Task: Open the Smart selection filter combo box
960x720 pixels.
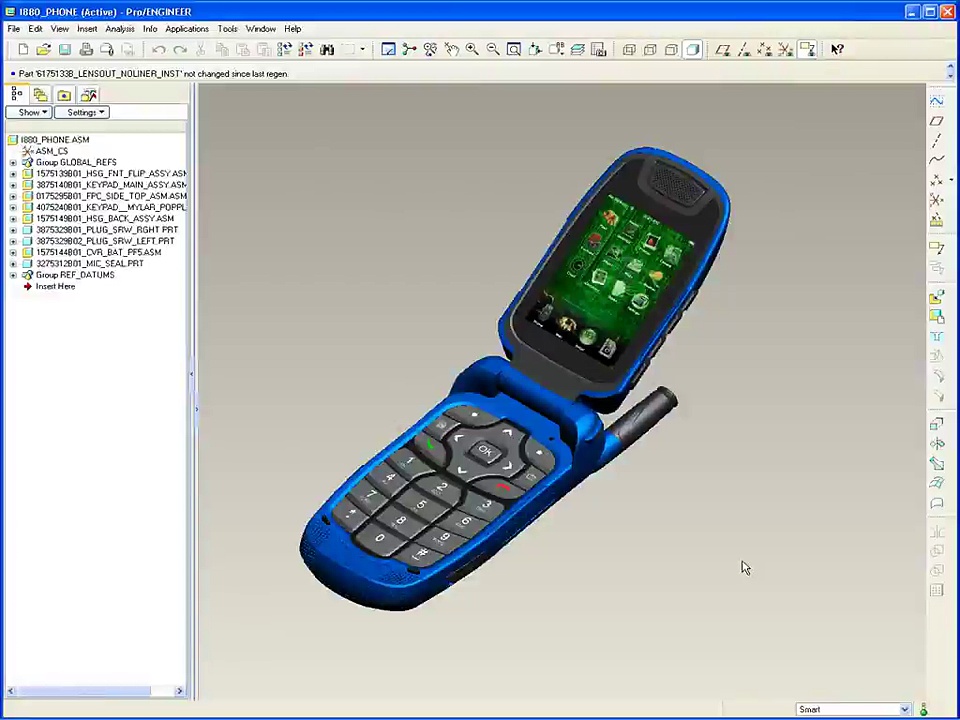Action: [853, 709]
